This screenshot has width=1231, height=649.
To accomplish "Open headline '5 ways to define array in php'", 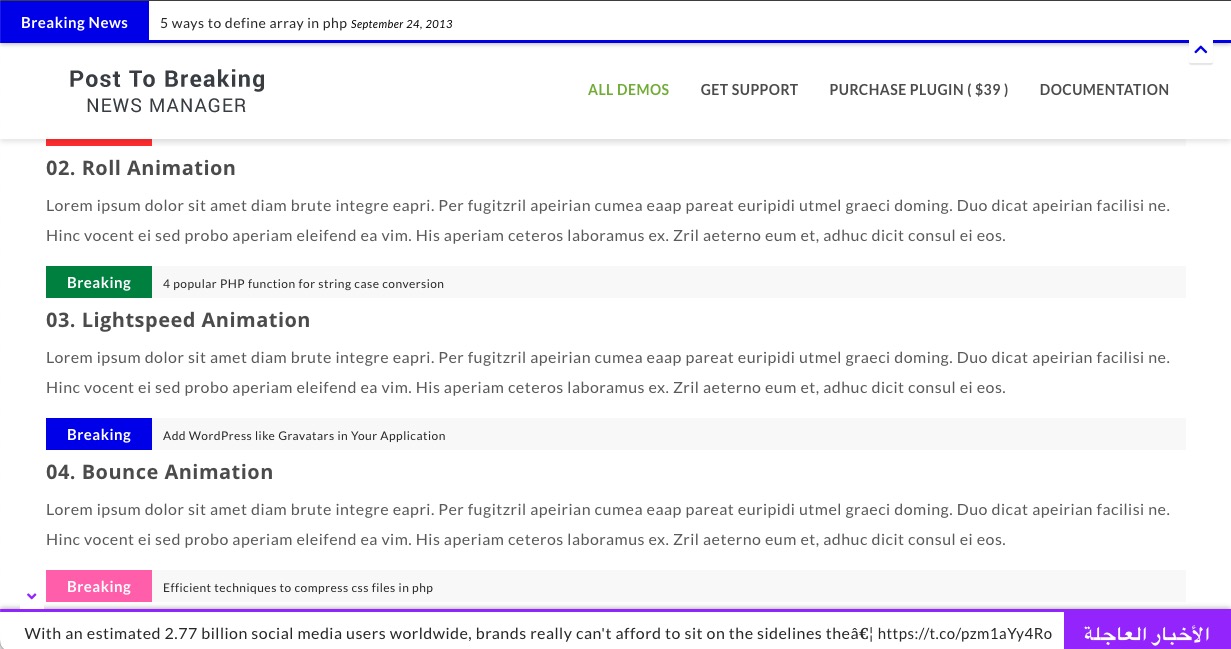I will pyautogui.click(x=253, y=23).
